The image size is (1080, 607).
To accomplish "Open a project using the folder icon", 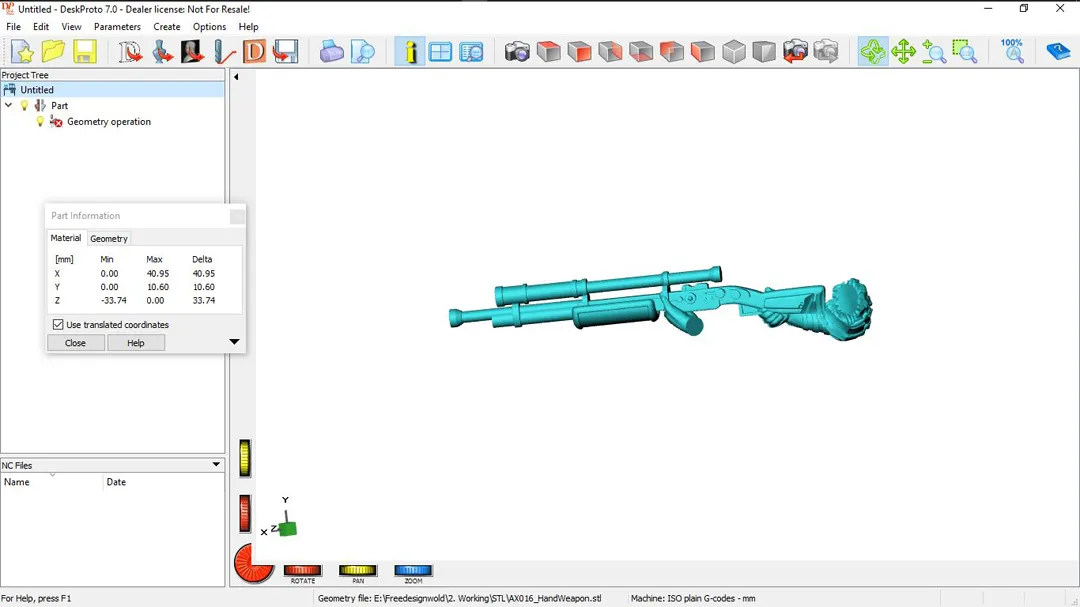I will pos(53,52).
